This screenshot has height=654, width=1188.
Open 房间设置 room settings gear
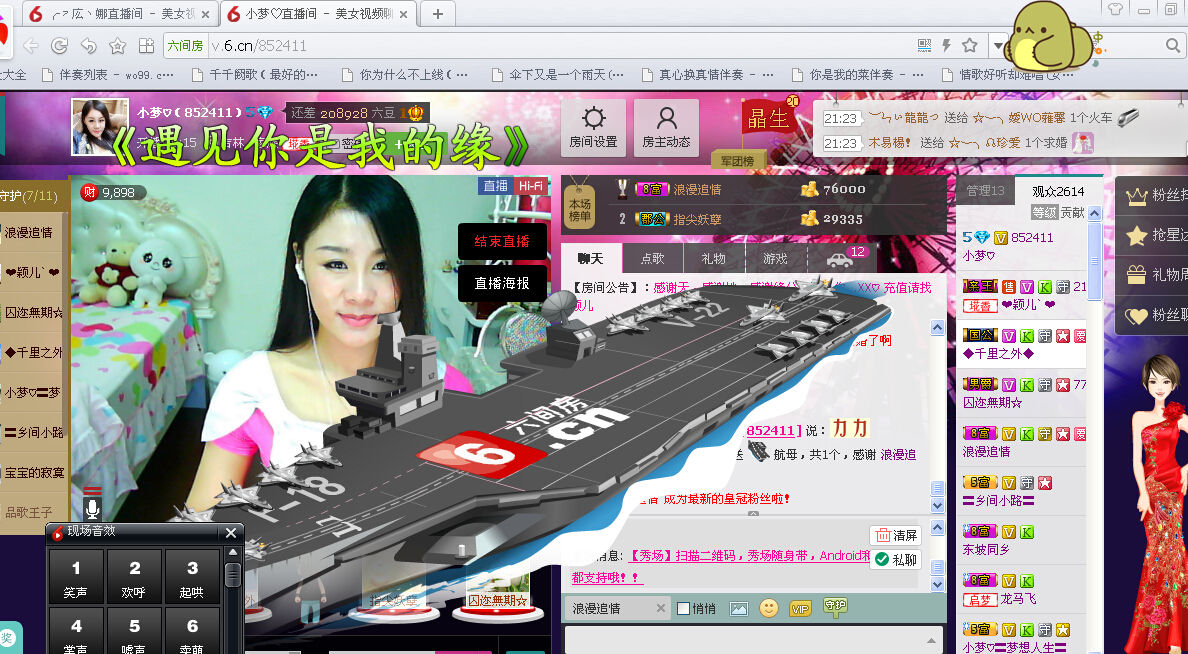(x=593, y=127)
